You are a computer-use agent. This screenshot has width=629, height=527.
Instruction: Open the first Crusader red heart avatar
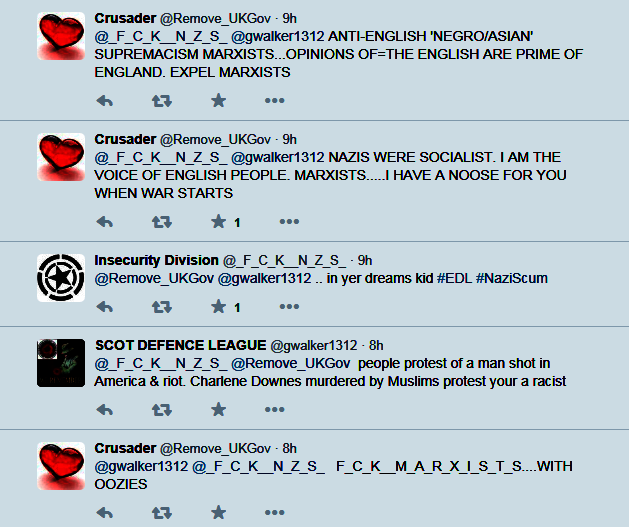[61, 36]
